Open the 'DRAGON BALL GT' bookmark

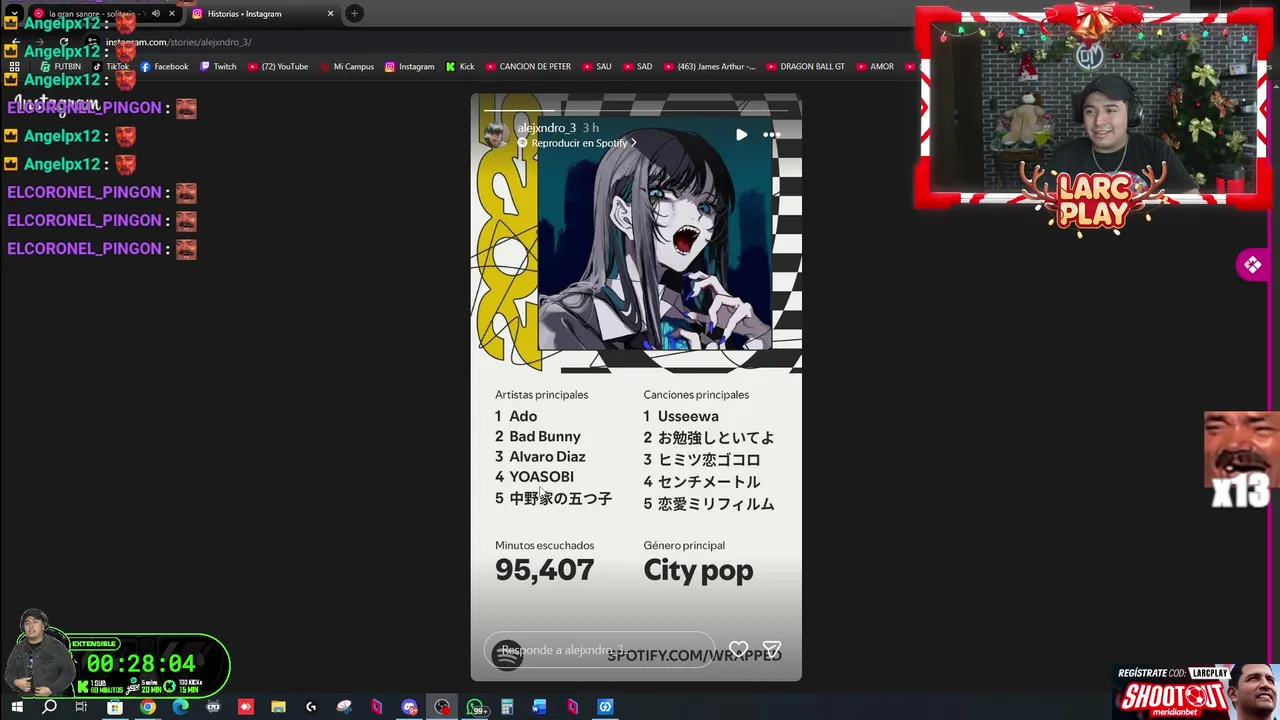(x=805, y=67)
